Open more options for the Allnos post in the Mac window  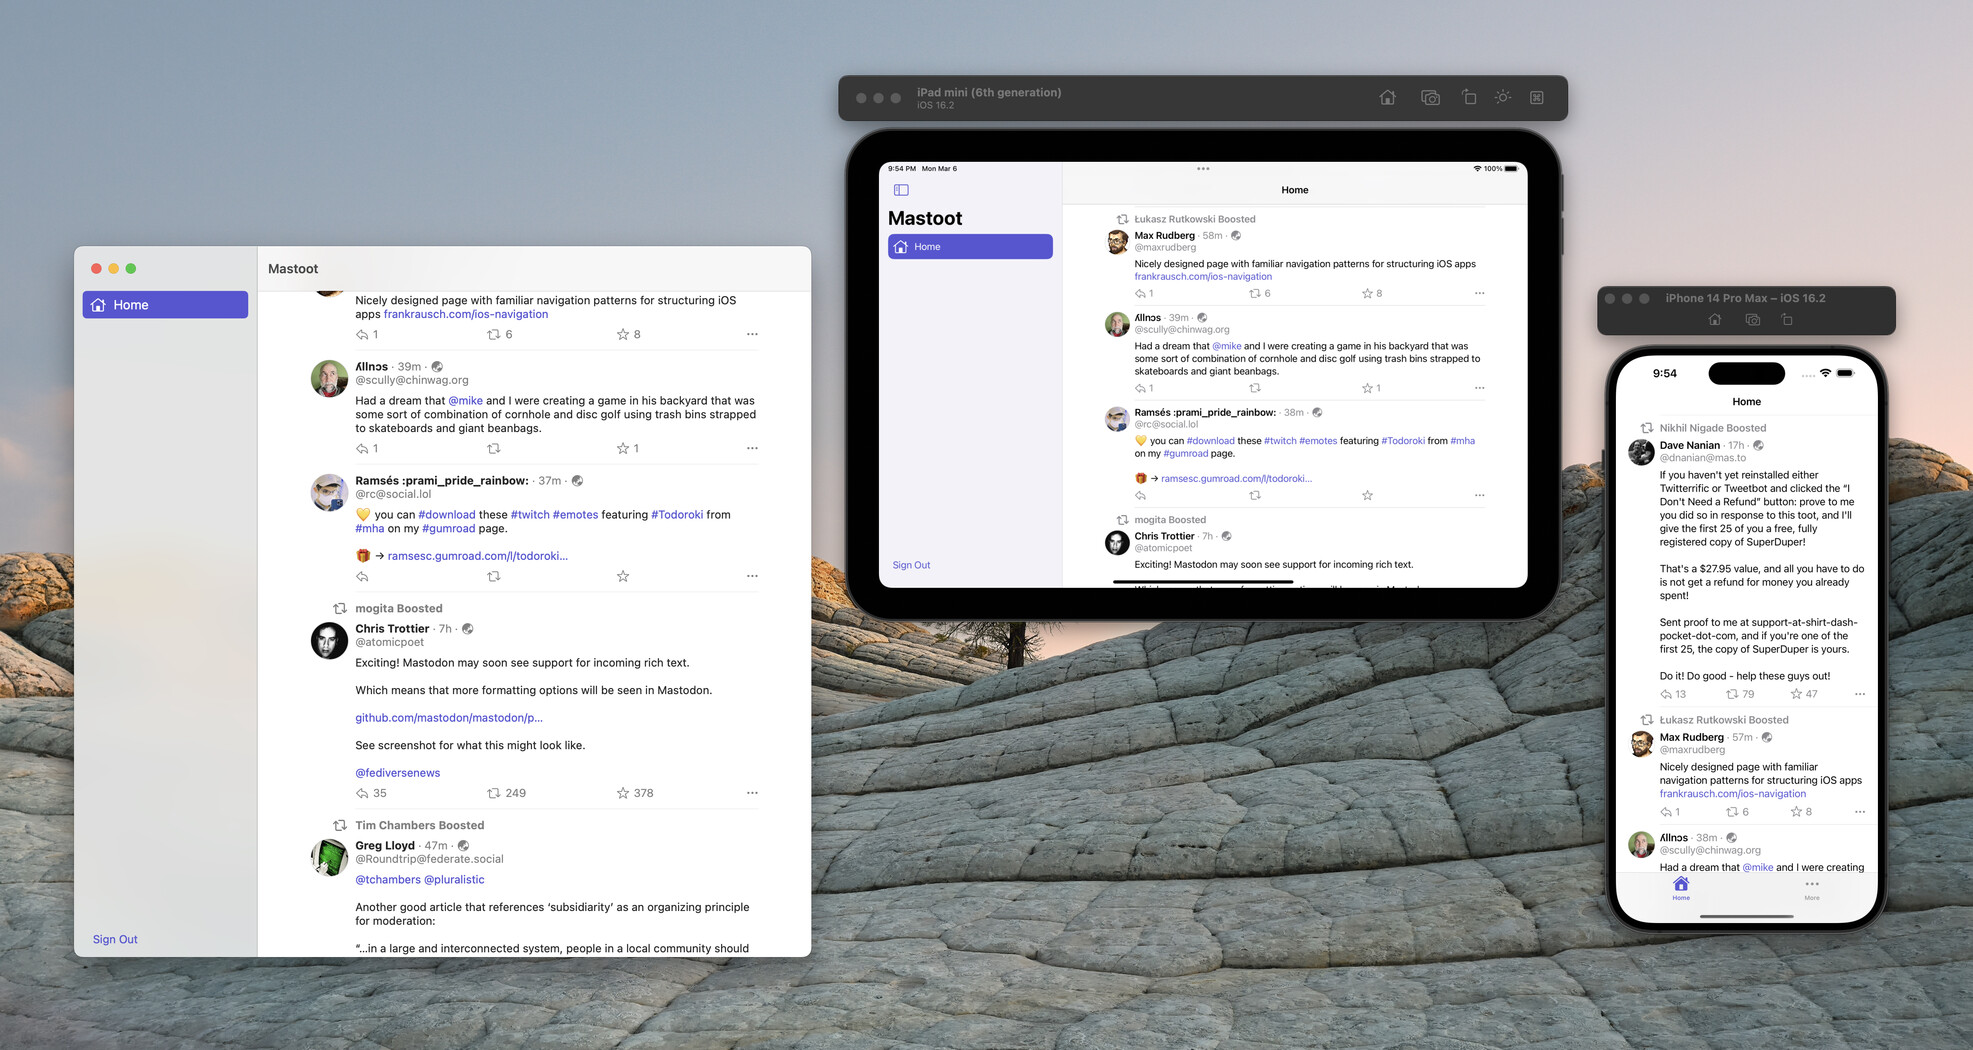[x=752, y=448]
